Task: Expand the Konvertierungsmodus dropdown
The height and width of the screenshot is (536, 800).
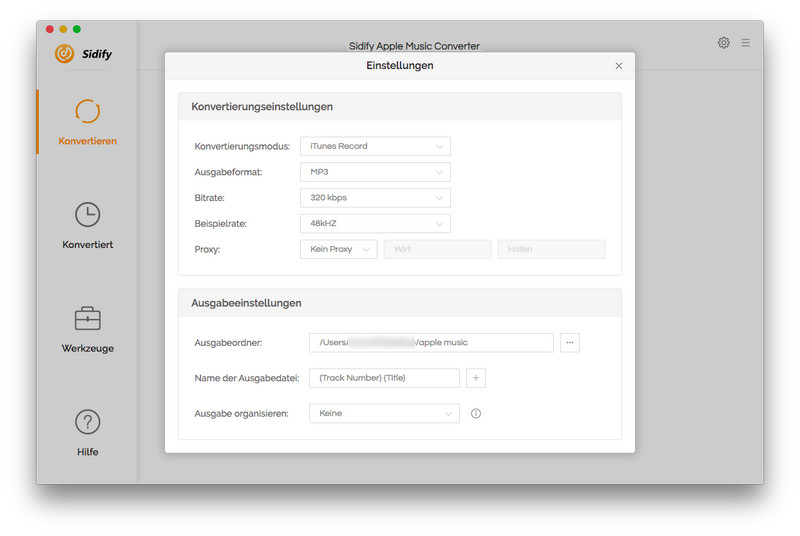Action: tap(375, 146)
